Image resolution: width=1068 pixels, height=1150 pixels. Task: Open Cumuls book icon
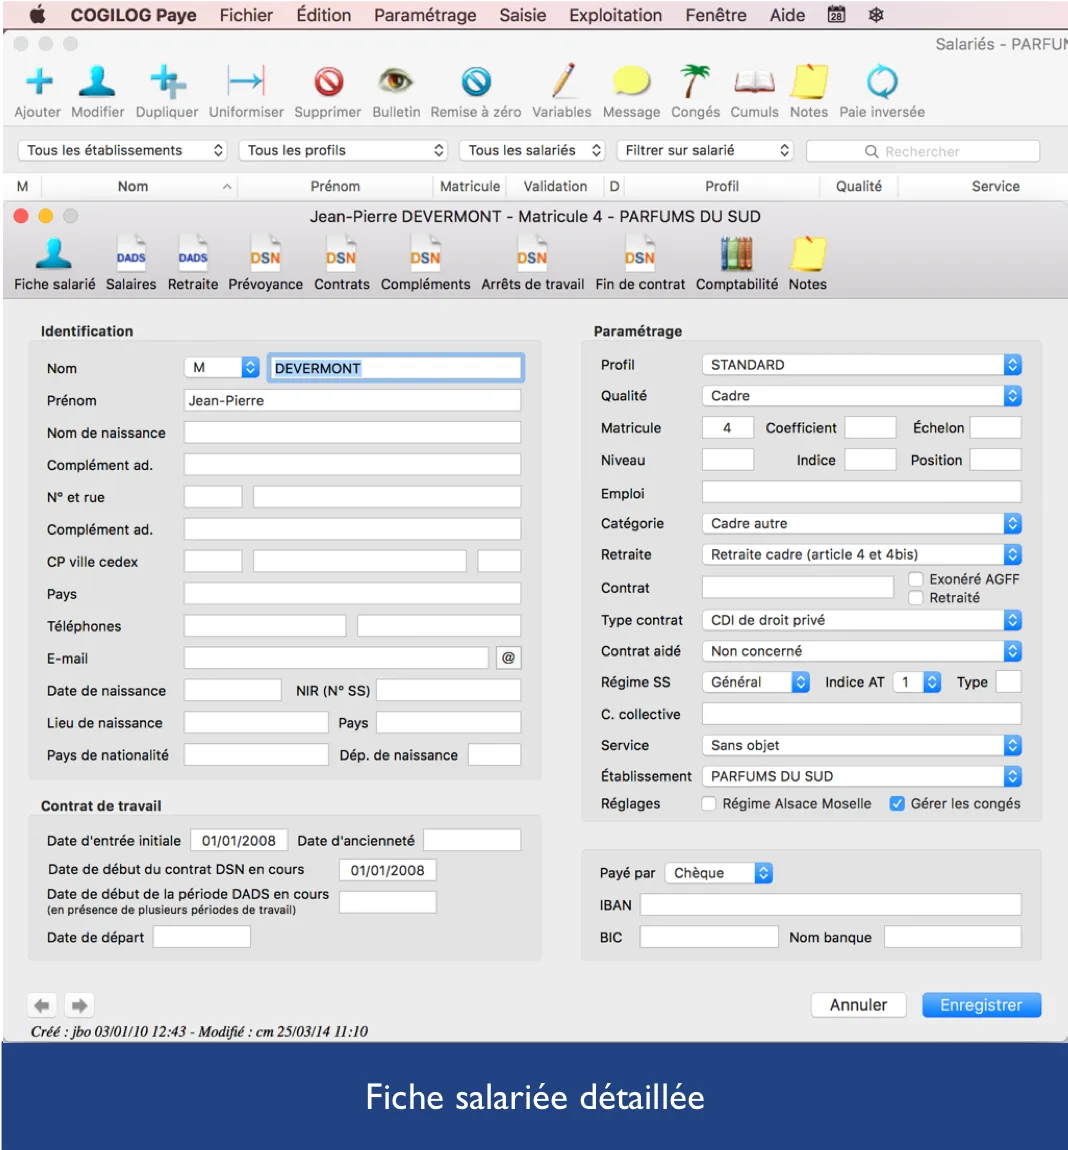click(754, 81)
